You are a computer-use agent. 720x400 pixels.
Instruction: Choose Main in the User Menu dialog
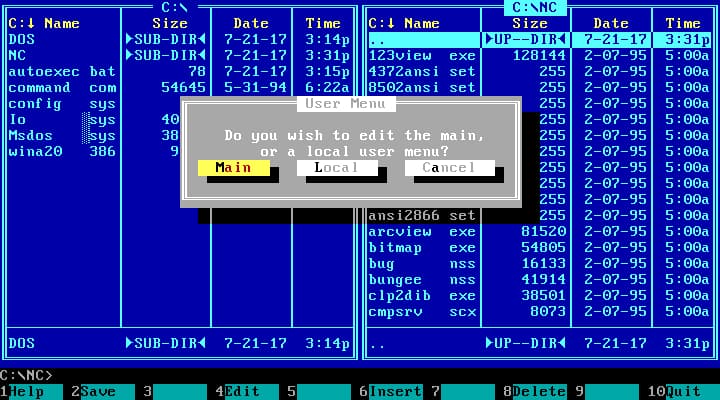pyautogui.click(x=234, y=168)
